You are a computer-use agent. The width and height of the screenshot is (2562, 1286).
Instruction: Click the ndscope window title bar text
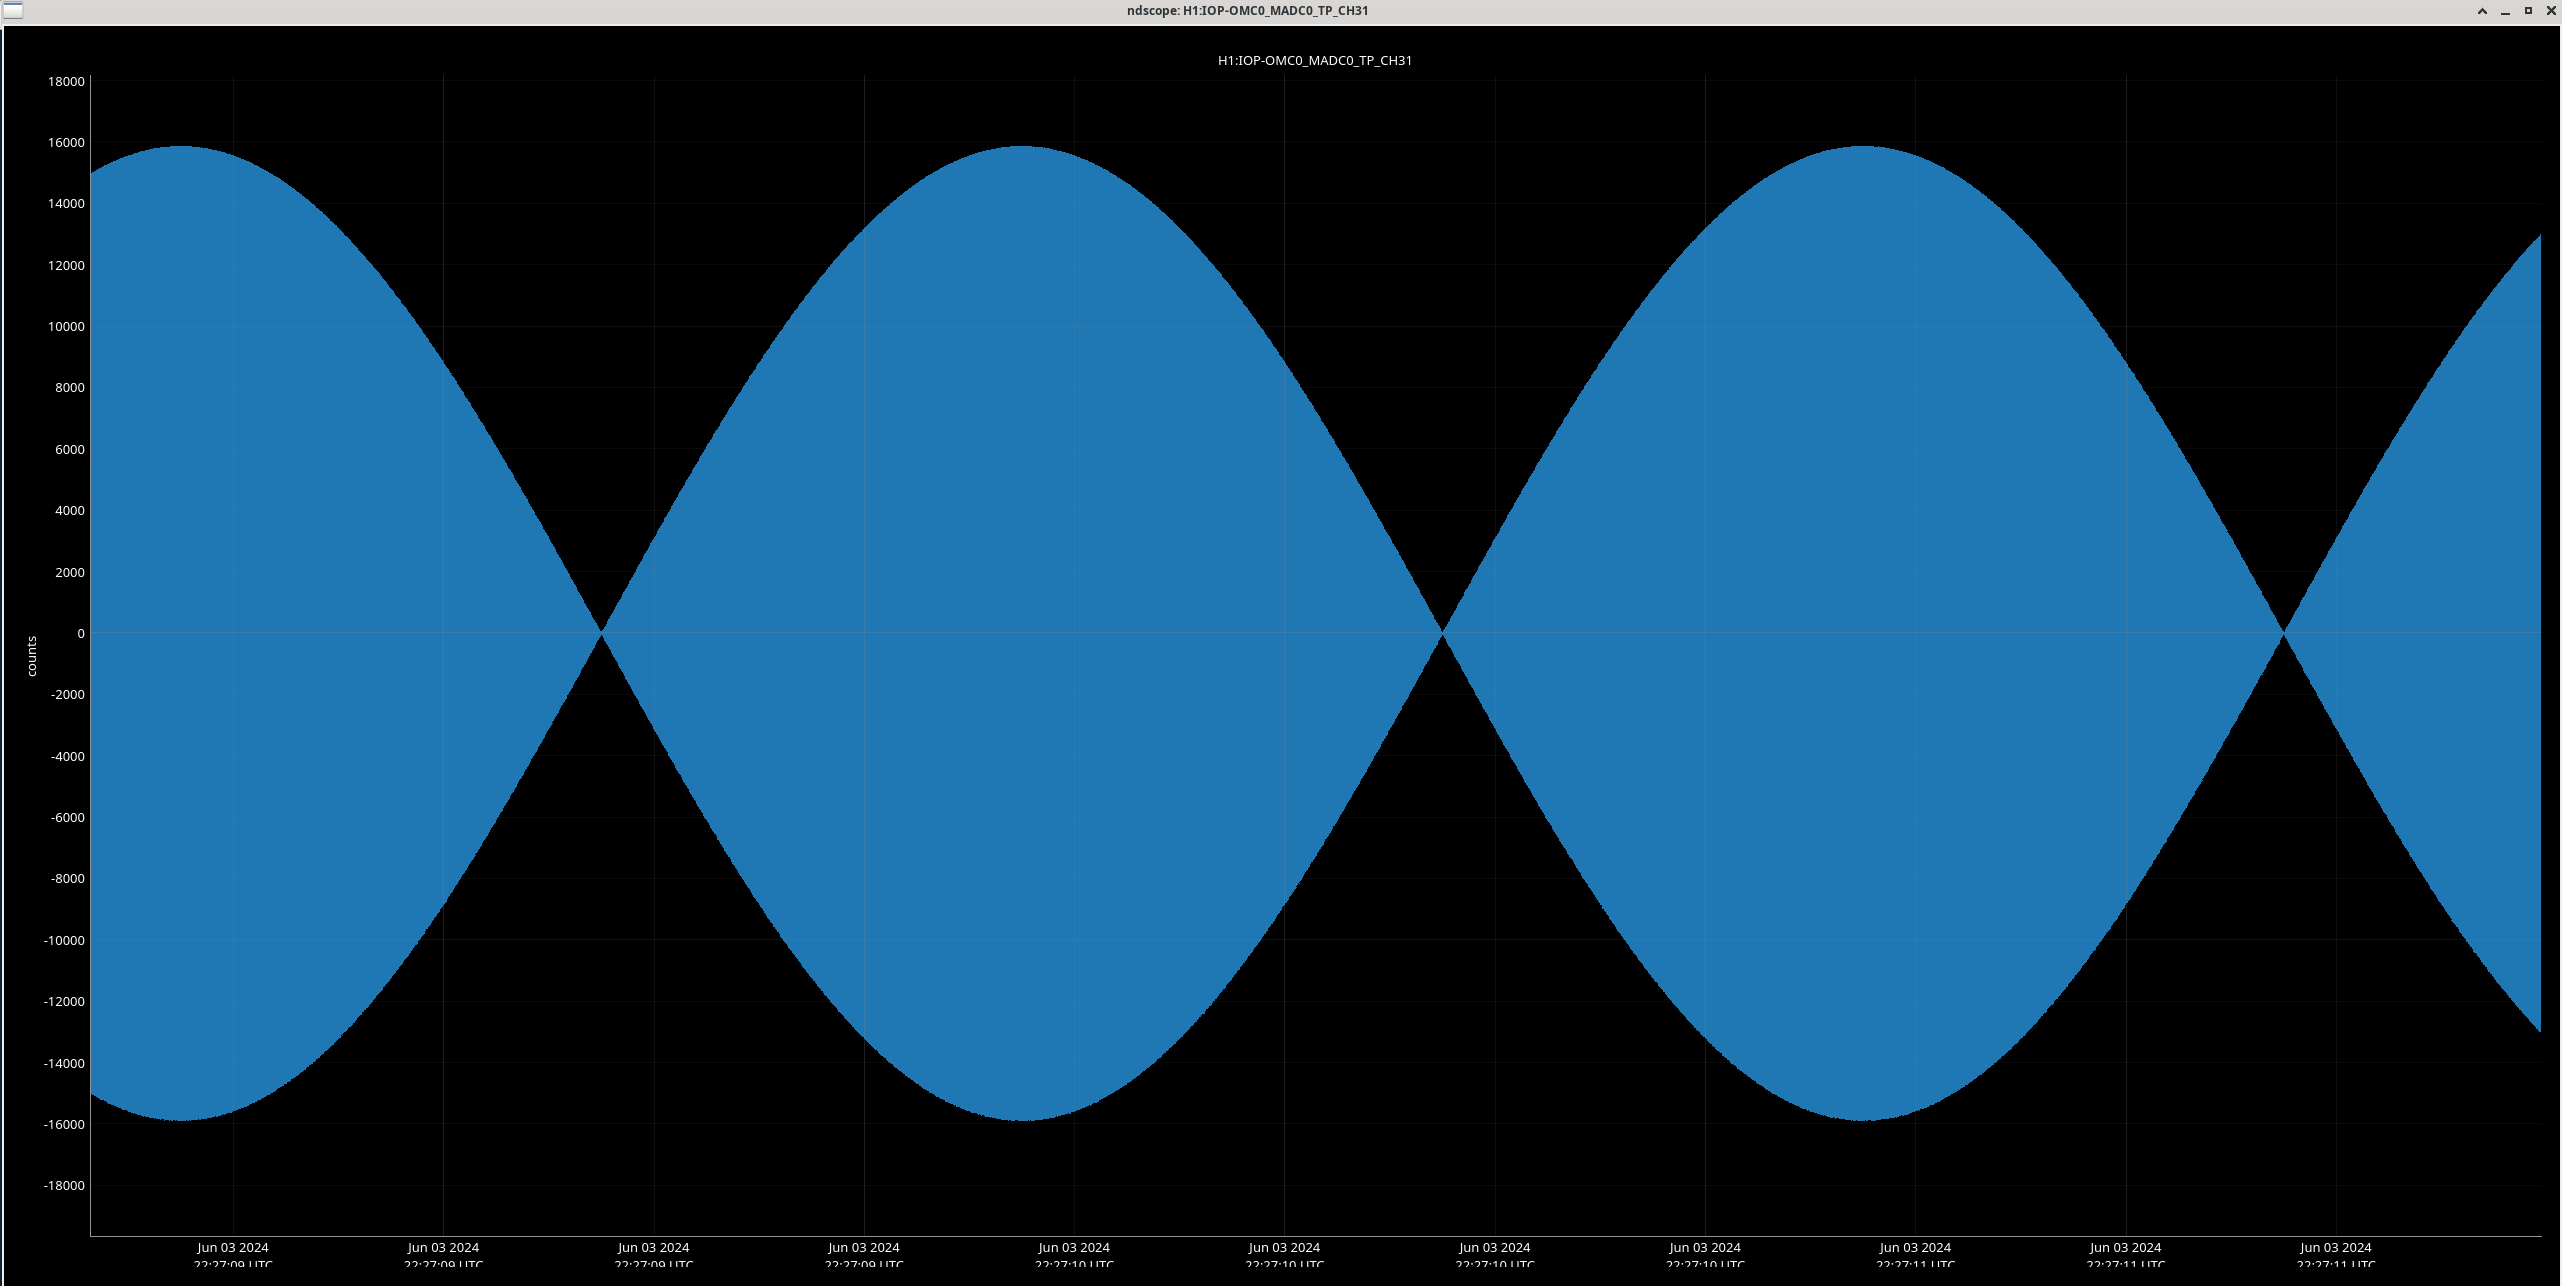tap(1247, 11)
